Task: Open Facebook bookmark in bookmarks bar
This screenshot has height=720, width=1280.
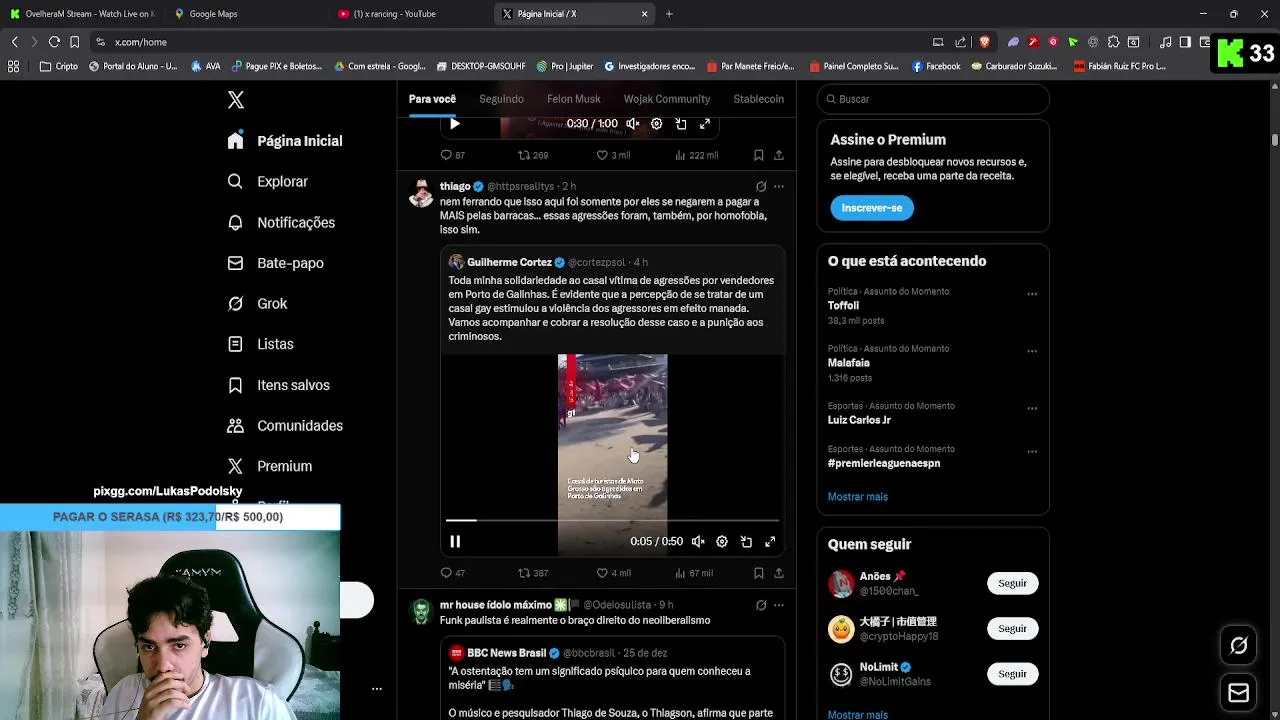Action: tap(936, 66)
